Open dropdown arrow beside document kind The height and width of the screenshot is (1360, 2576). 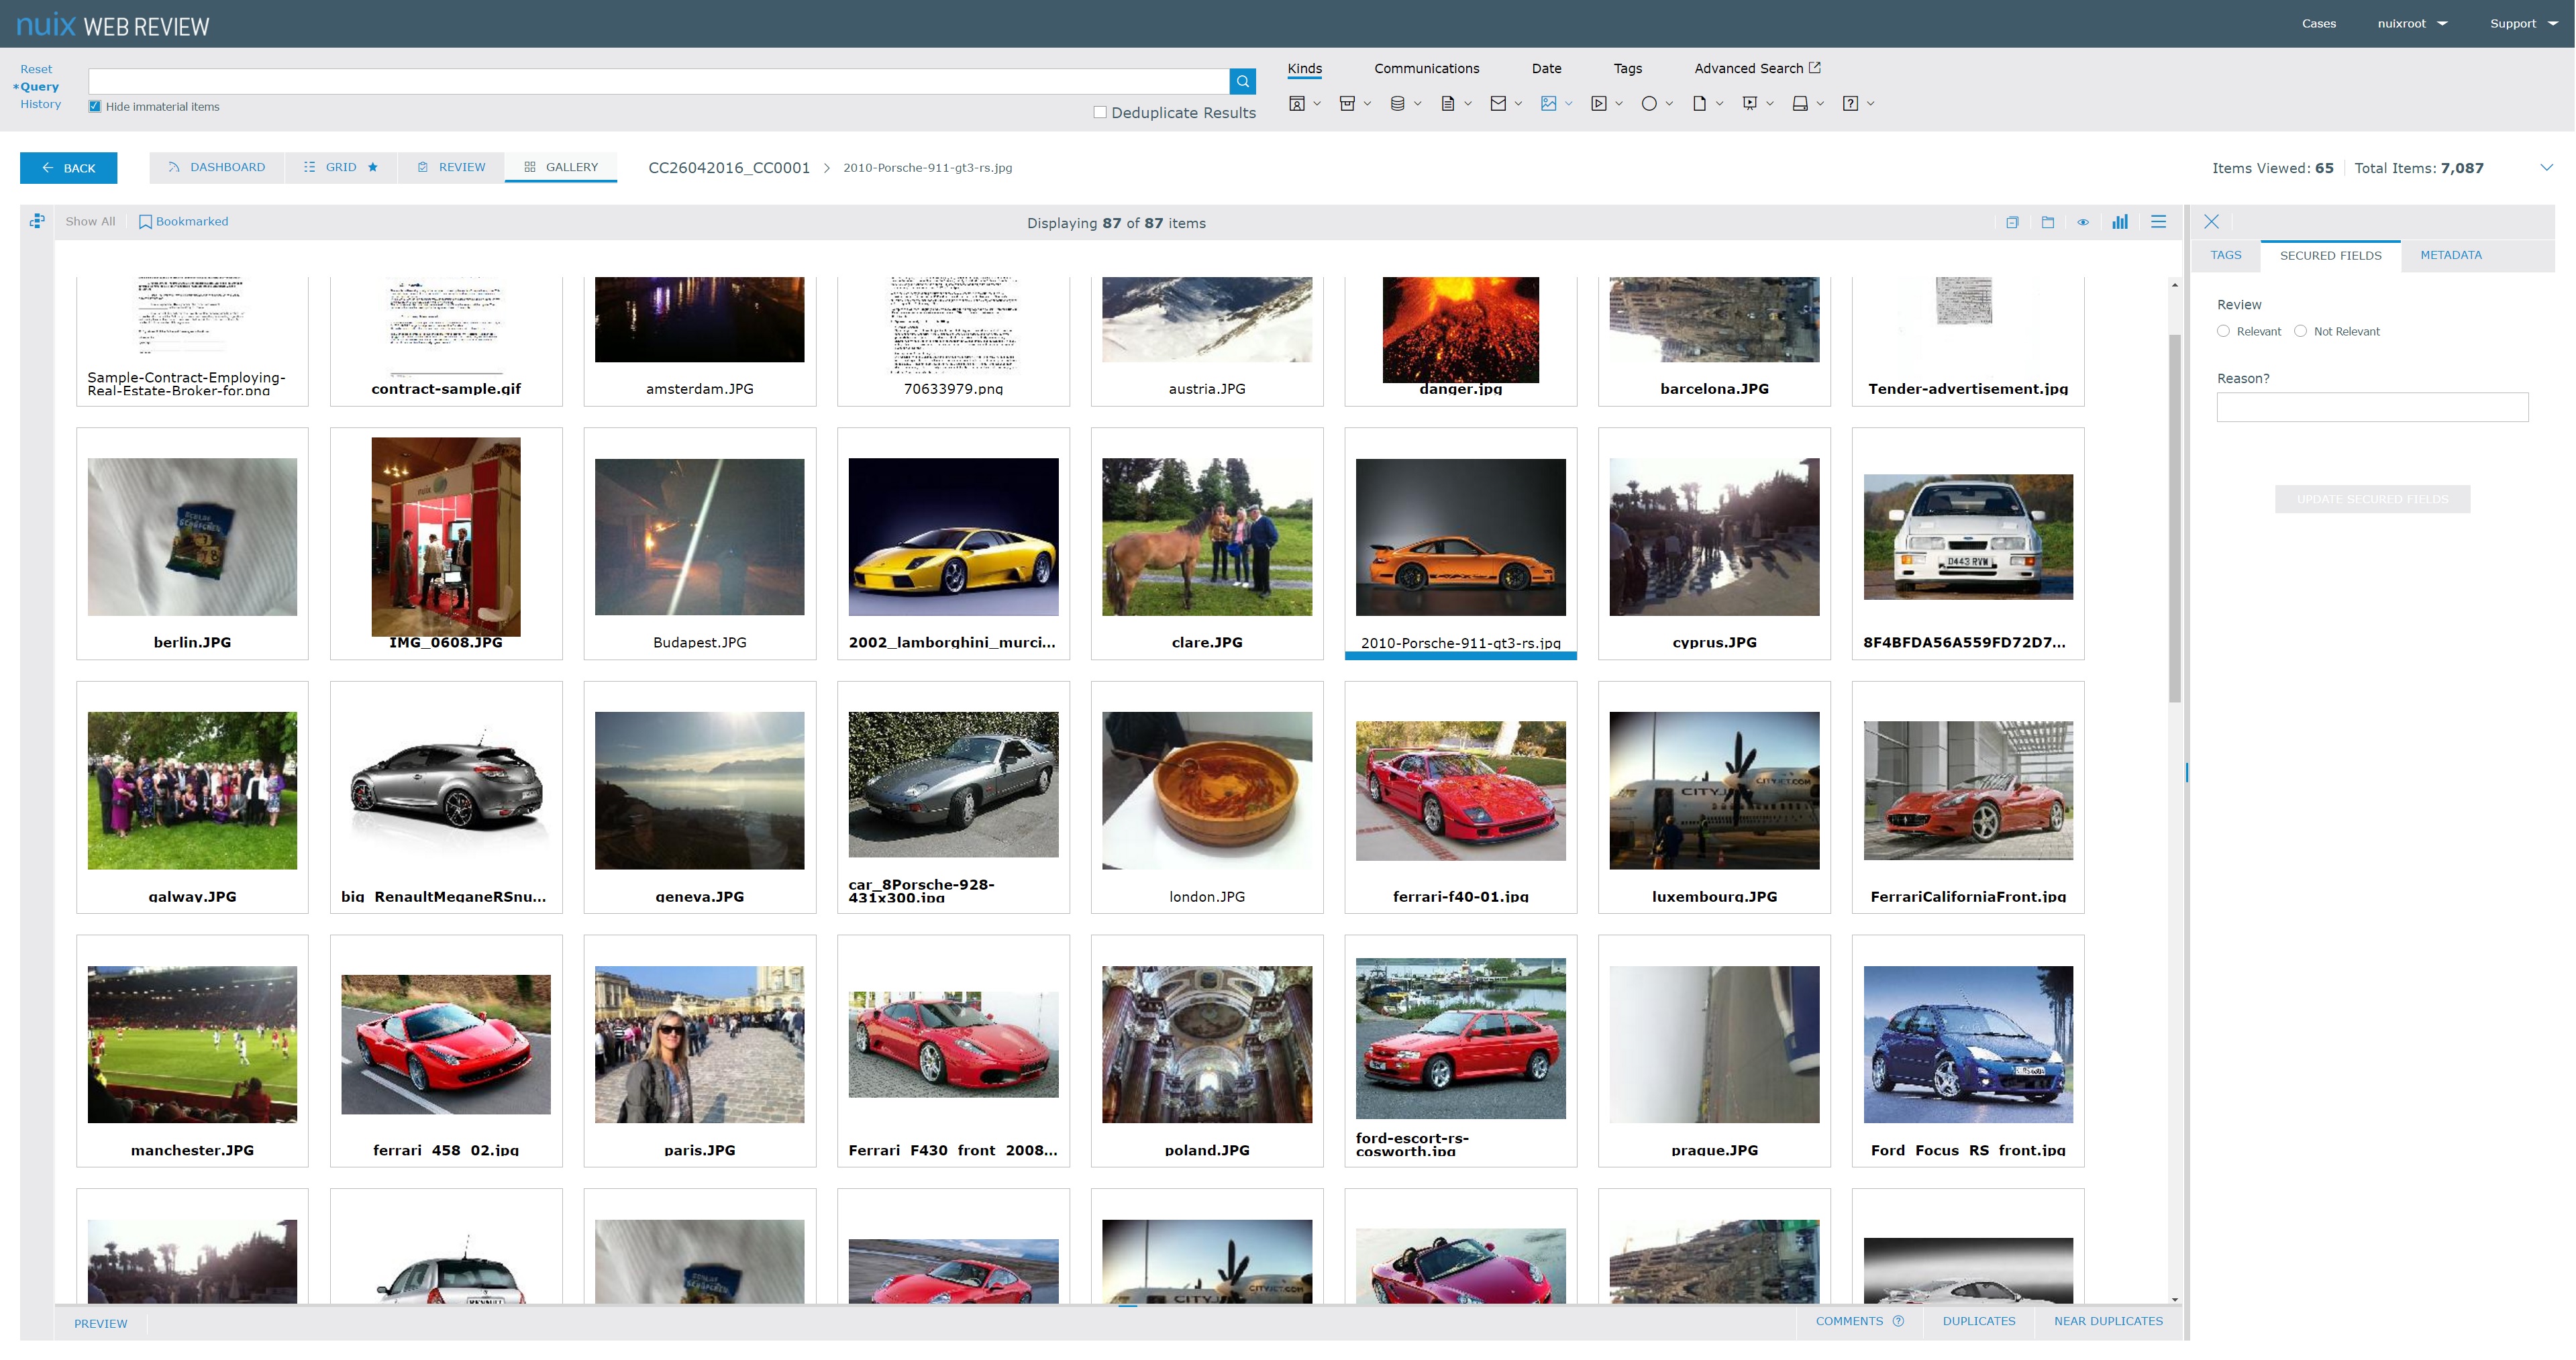point(1468,103)
